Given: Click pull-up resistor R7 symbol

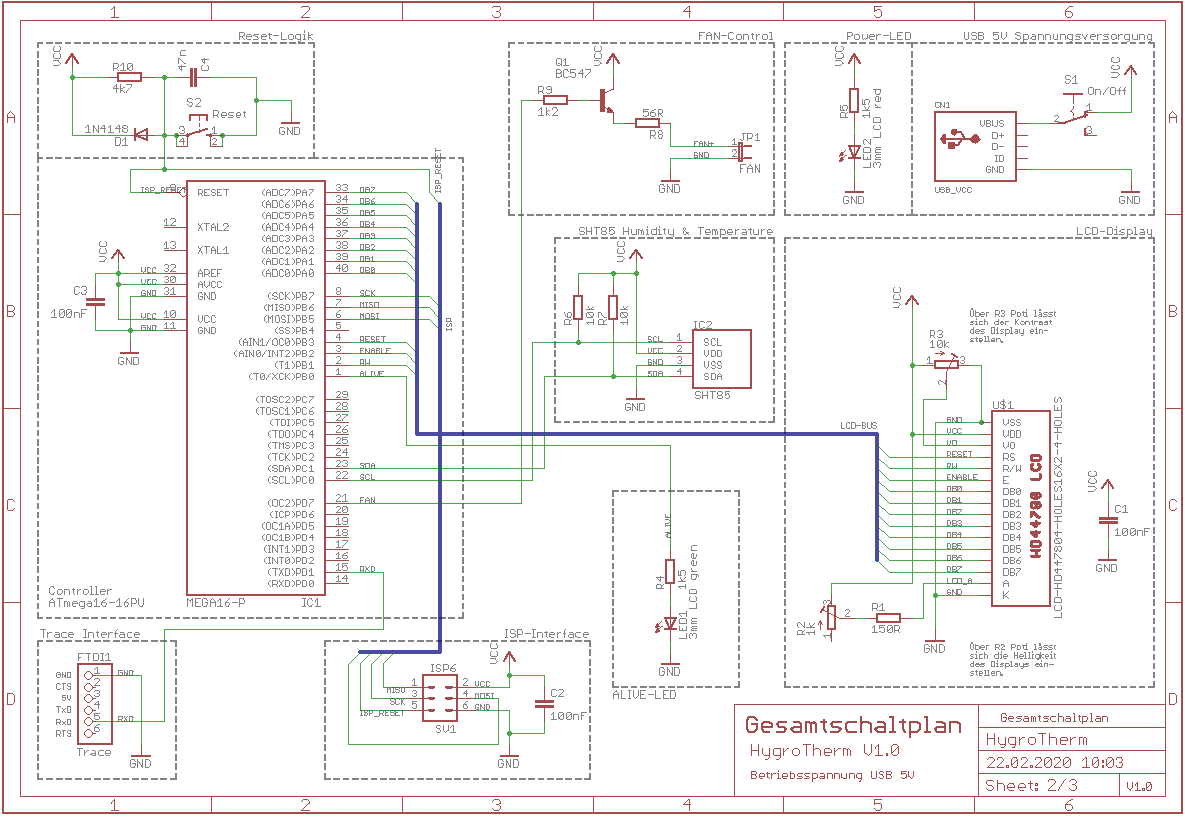Looking at the screenshot, I should pos(613,308).
